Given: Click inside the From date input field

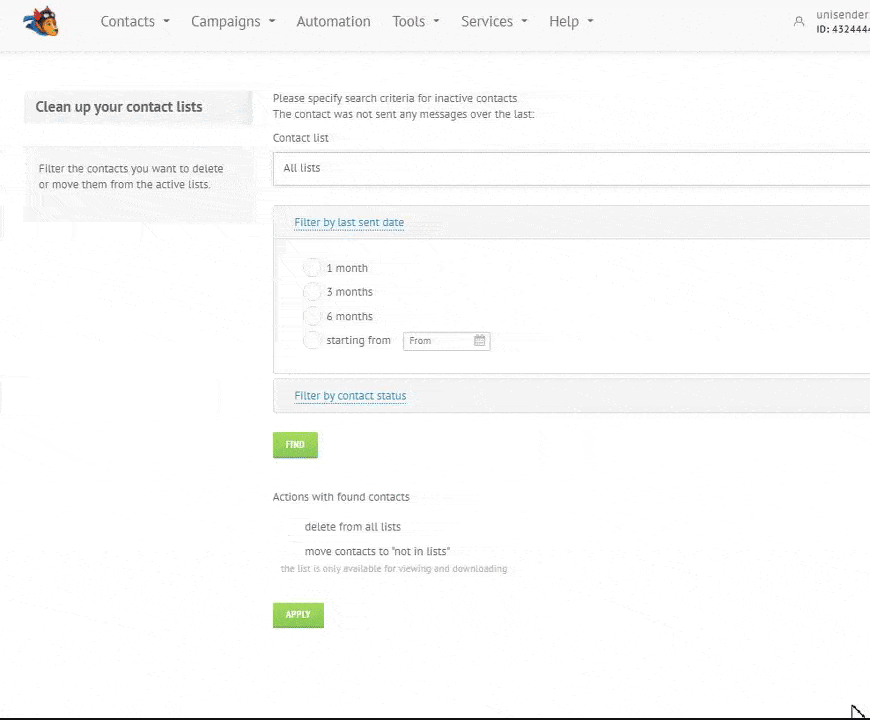Looking at the screenshot, I should coord(435,340).
